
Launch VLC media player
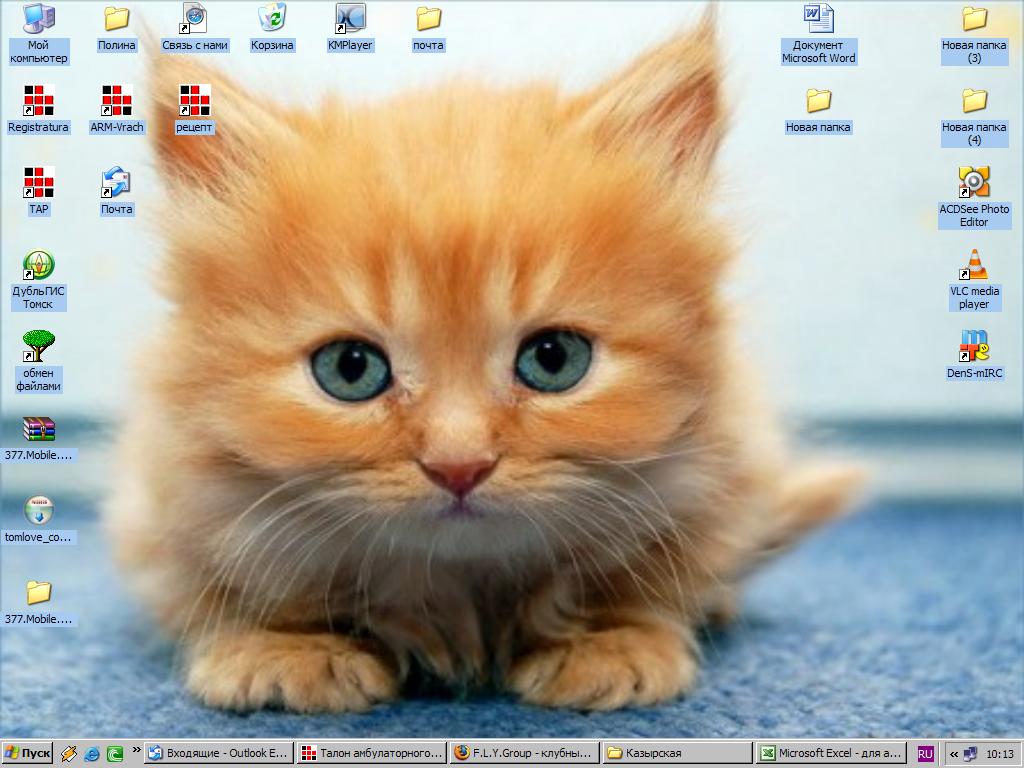[974, 280]
